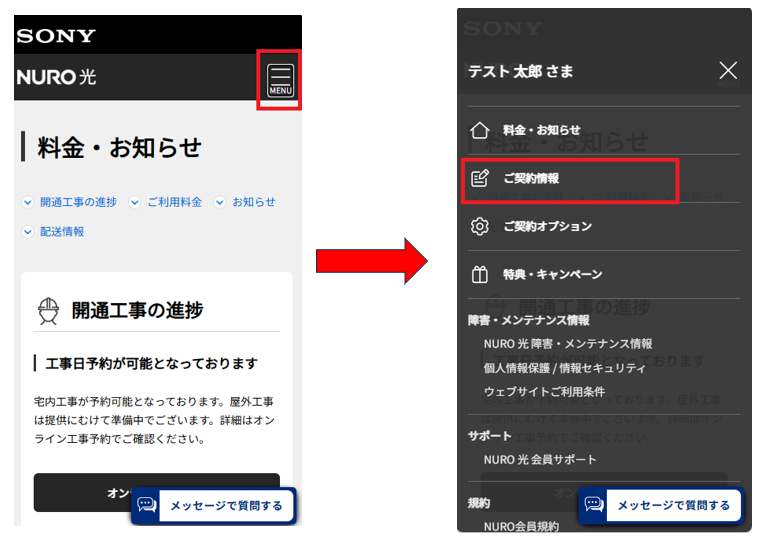Viewport: 768px width, 539px height.
Task: Open the NURO会員規約 link
Action: point(521,525)
